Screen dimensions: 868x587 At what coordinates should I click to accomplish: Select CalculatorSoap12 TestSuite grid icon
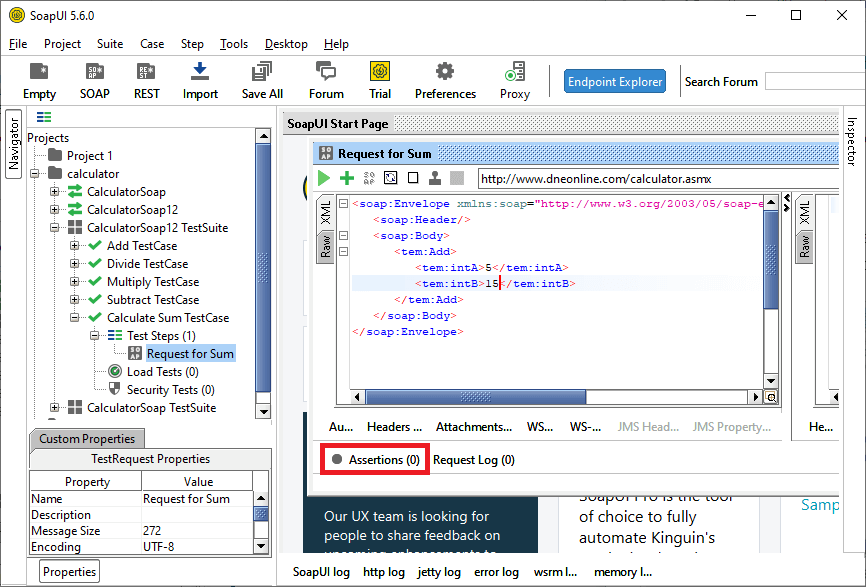(x=75, y=228)
